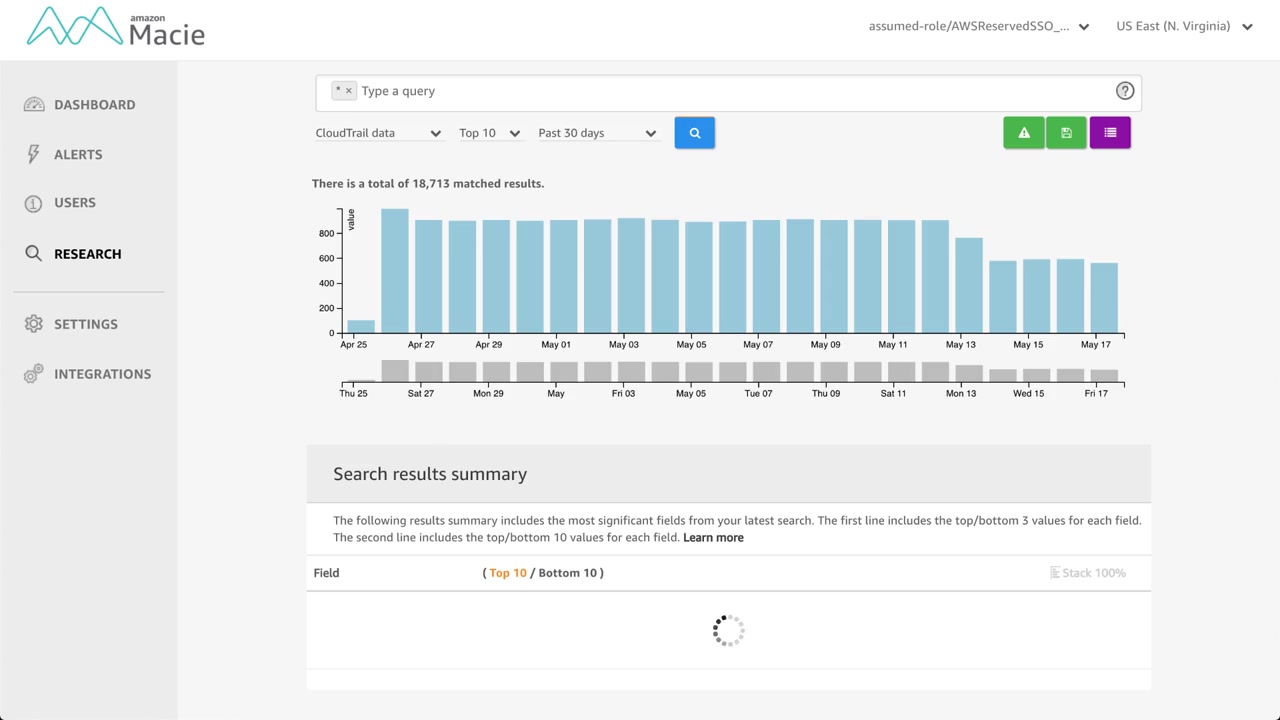
Task: Go to the Alerts section
Action: point(78,155)
